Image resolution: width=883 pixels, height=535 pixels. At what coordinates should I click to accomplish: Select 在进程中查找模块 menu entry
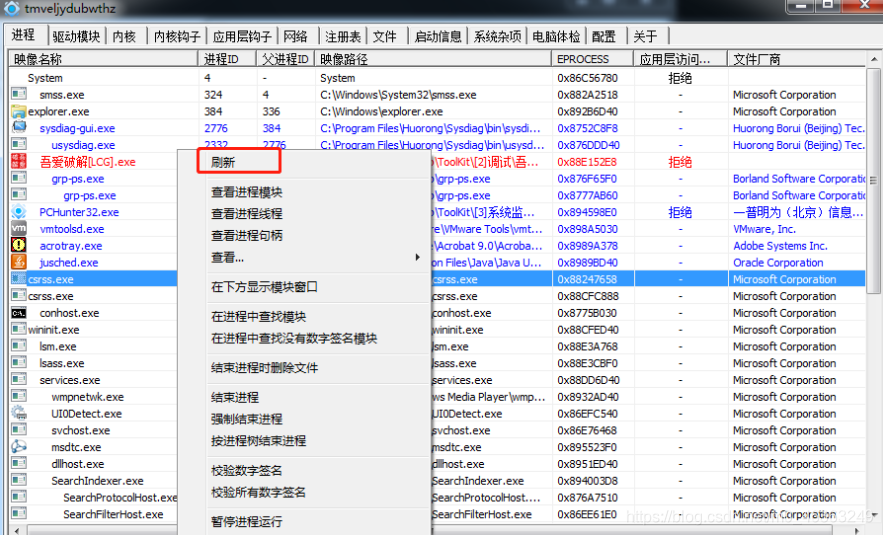pos(258,316)
